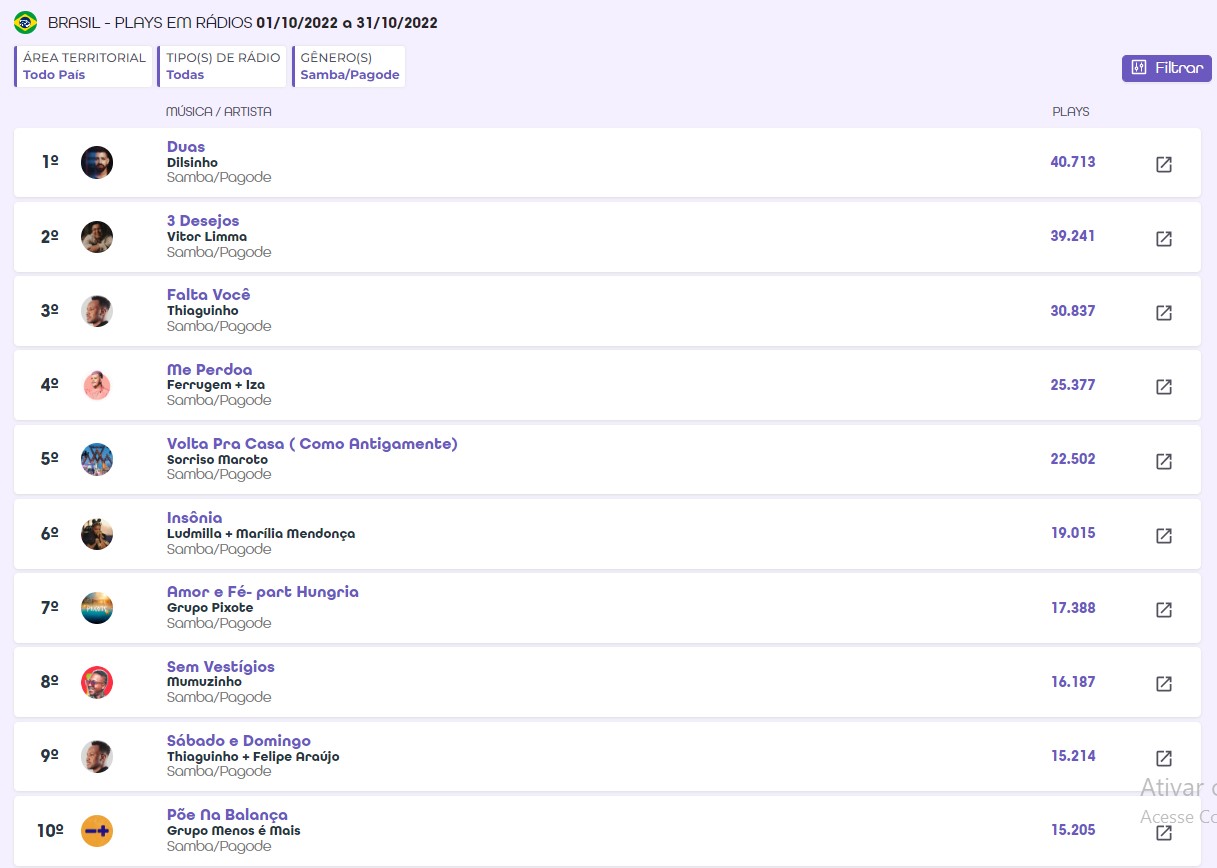Open song title 3 Desejos
Image resolution: width=1217 pixels, height=868 pixels.
tap(203, 221)
